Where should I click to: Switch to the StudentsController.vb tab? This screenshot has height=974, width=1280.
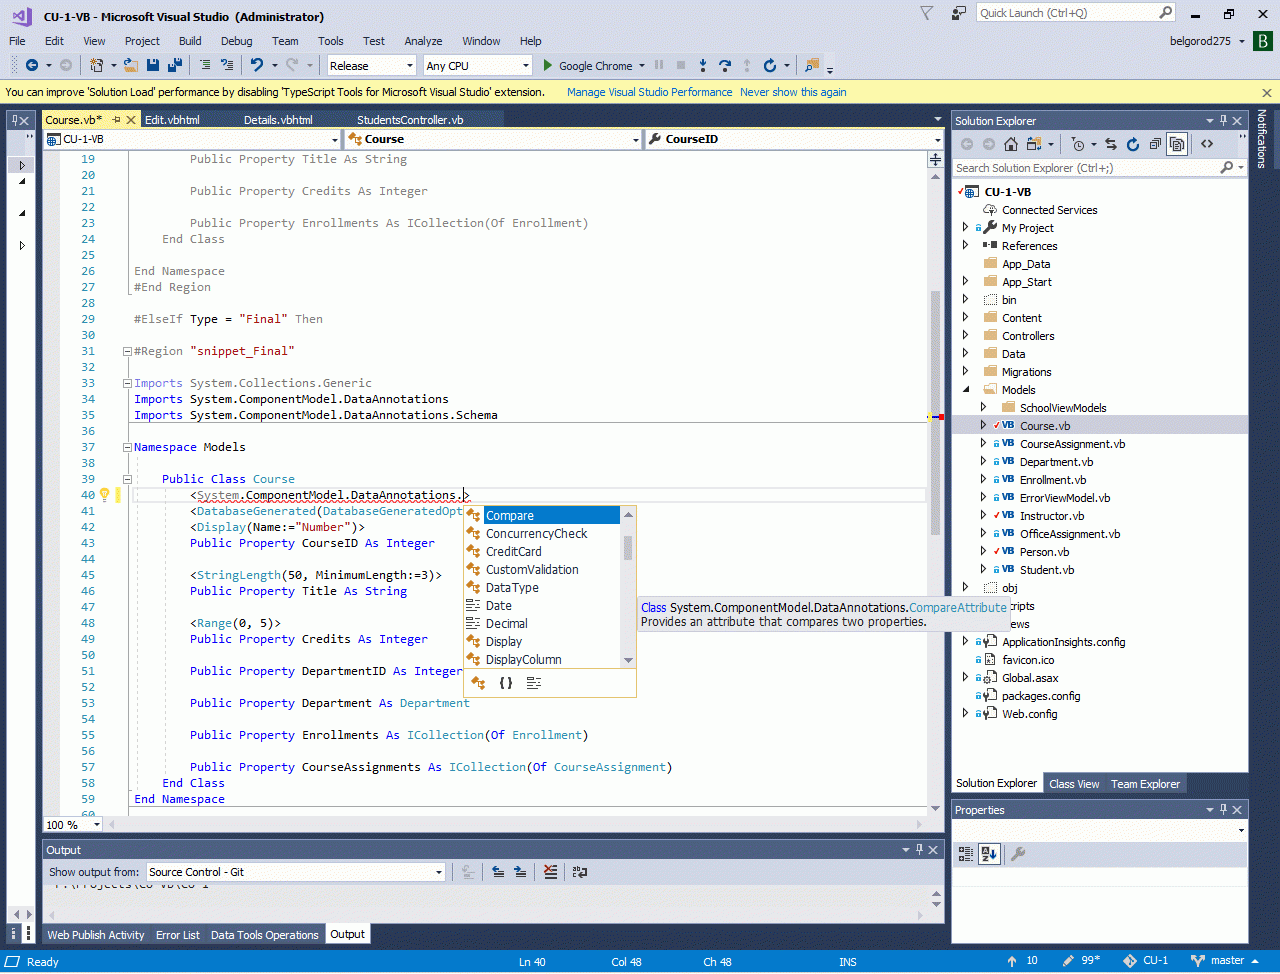[410, 120]
